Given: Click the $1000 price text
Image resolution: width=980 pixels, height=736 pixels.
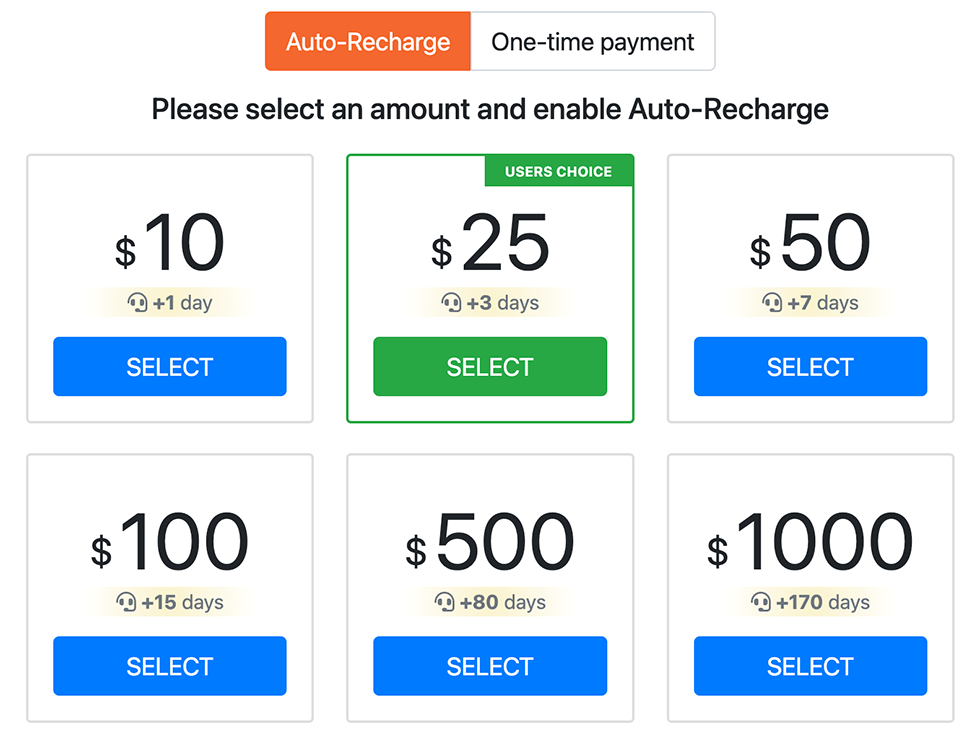Looking at the screenshot, I should 810,542.
